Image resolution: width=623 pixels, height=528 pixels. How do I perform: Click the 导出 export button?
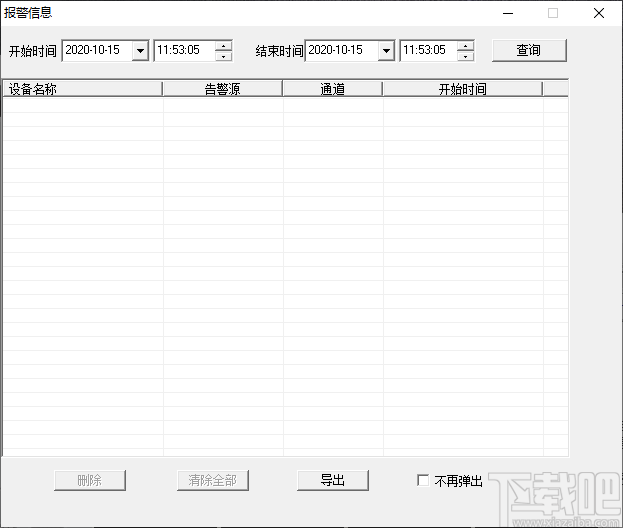(333, 480)
